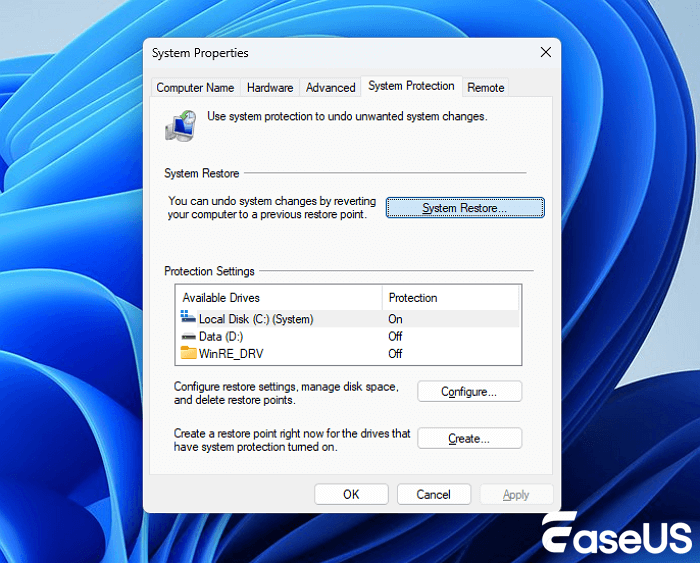This screenshot has height=563, width=700.
Task: Click the On status for Local Disk
Action: [395, 319]
